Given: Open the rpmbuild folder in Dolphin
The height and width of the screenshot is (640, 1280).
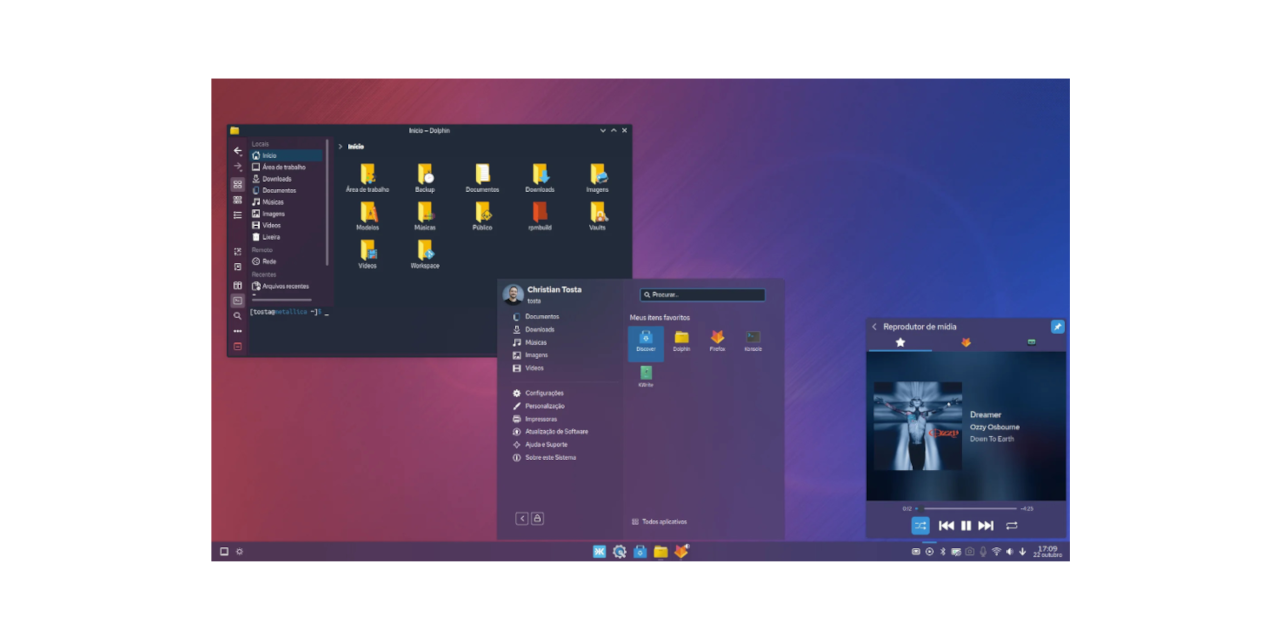Looking at the screenshot, I should click(x=540, y=216).
